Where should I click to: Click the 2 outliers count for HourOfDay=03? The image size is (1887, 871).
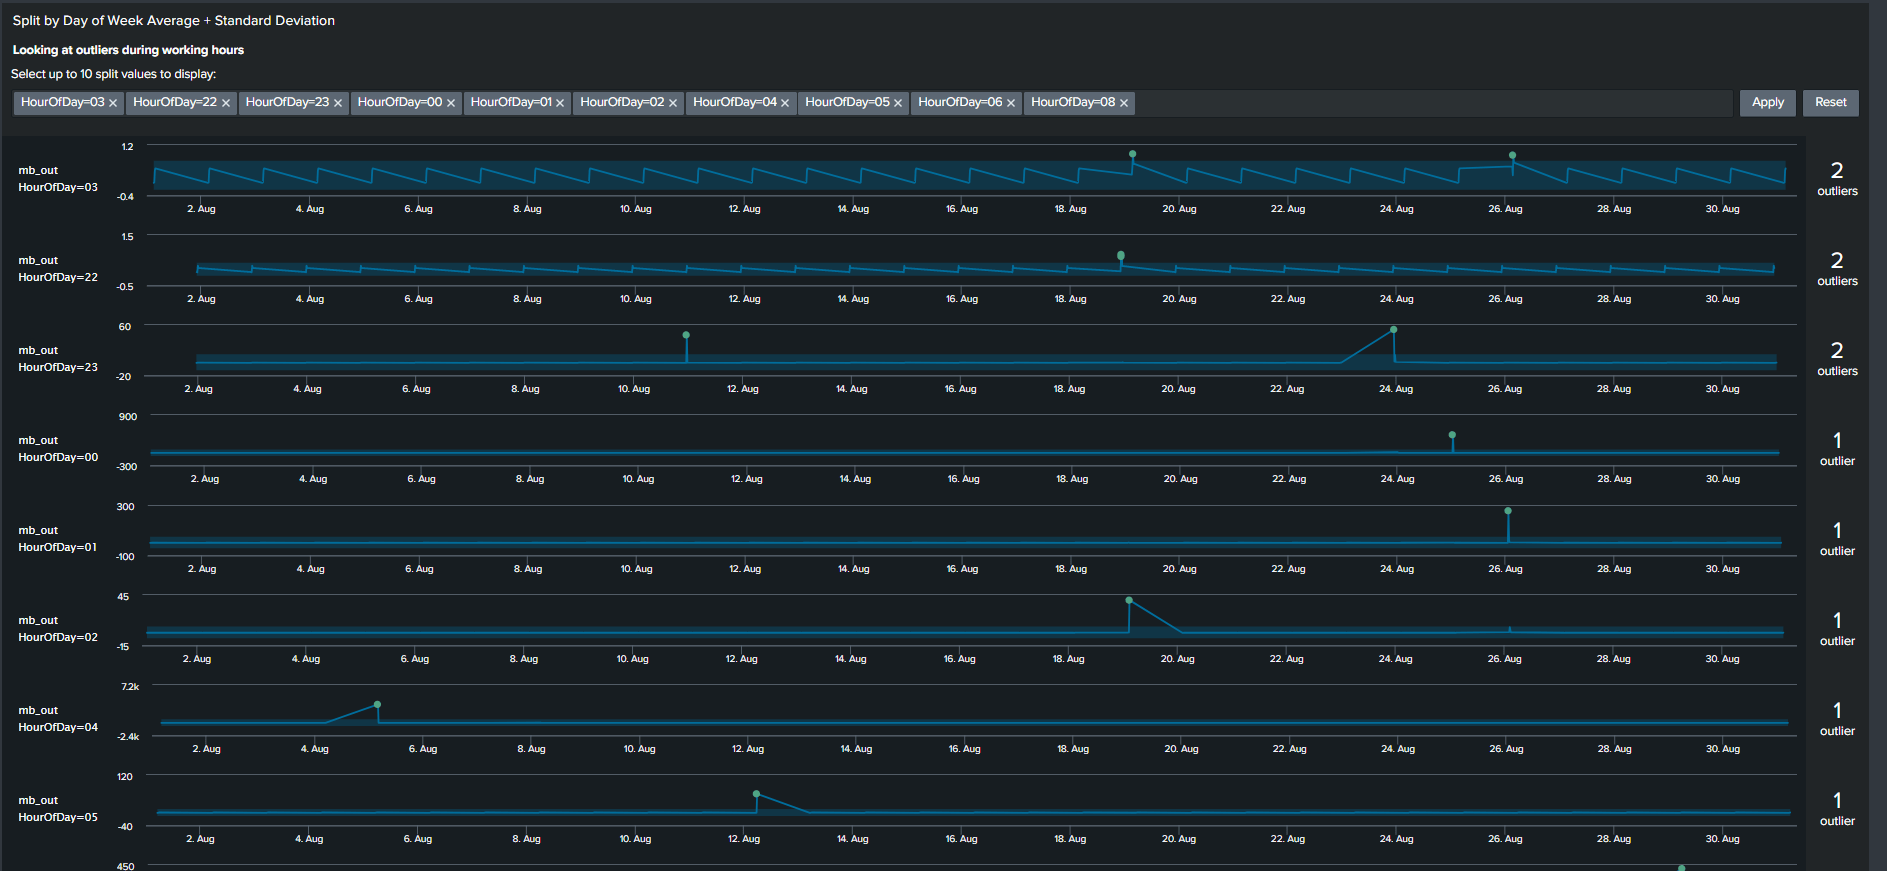tap(1837, 179)
